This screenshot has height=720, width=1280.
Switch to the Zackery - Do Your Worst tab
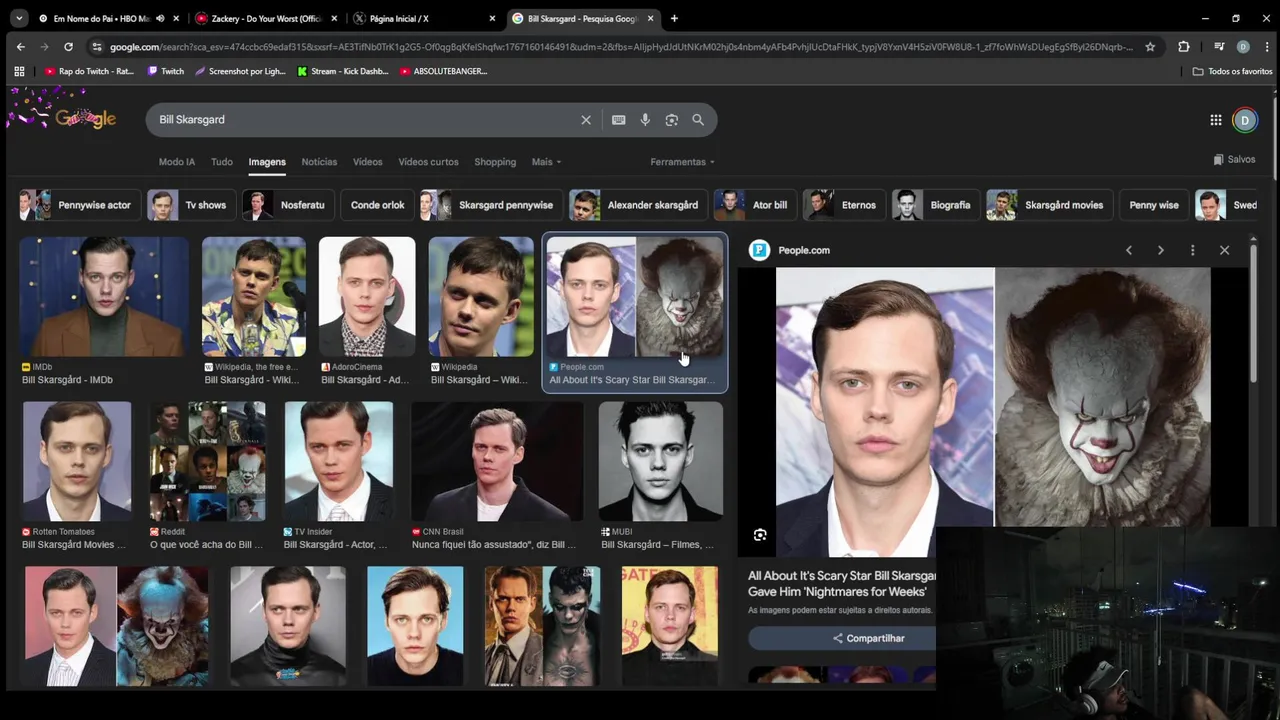tap(266, 18)
